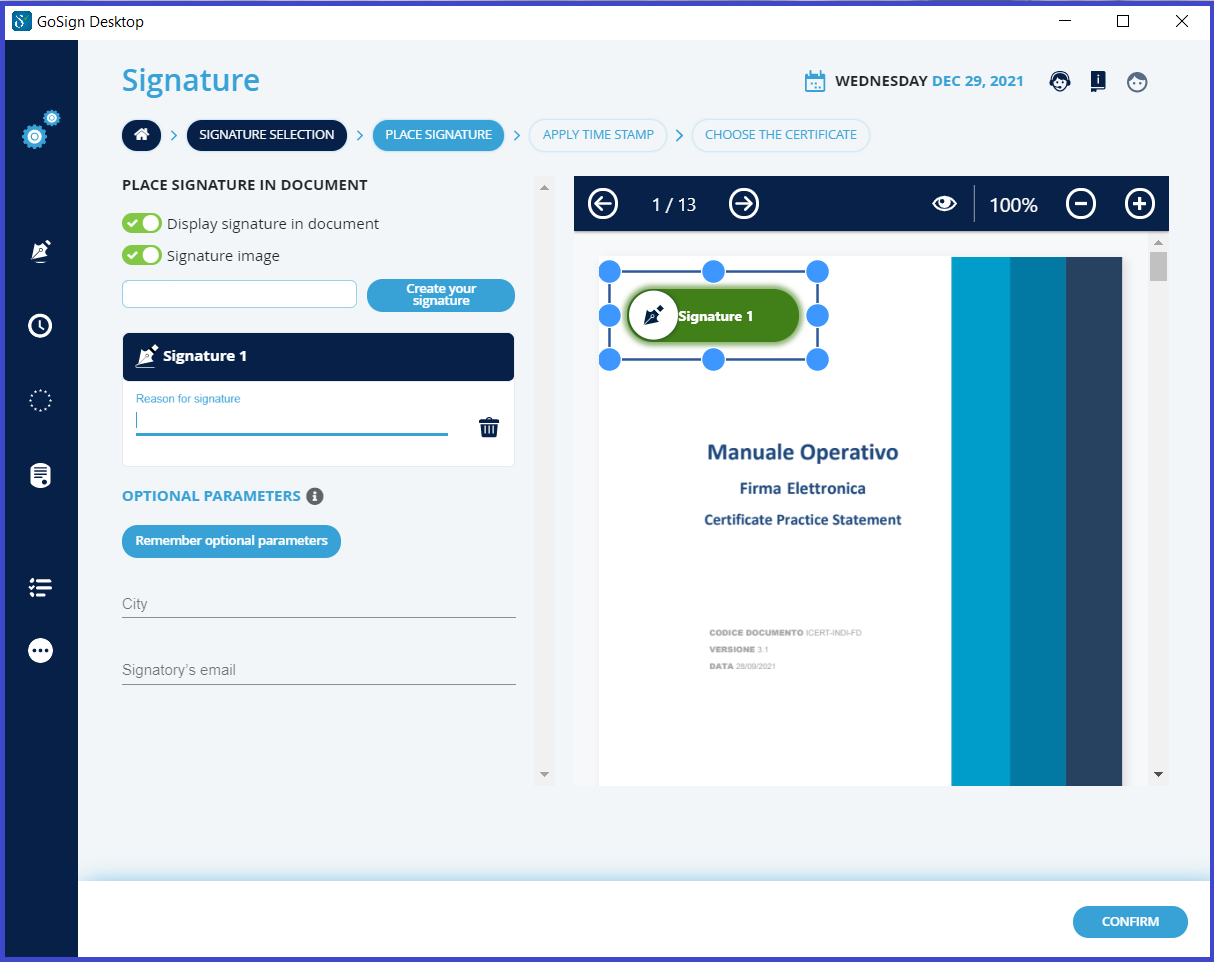Zoom in document with plus button

[1139, 204]
